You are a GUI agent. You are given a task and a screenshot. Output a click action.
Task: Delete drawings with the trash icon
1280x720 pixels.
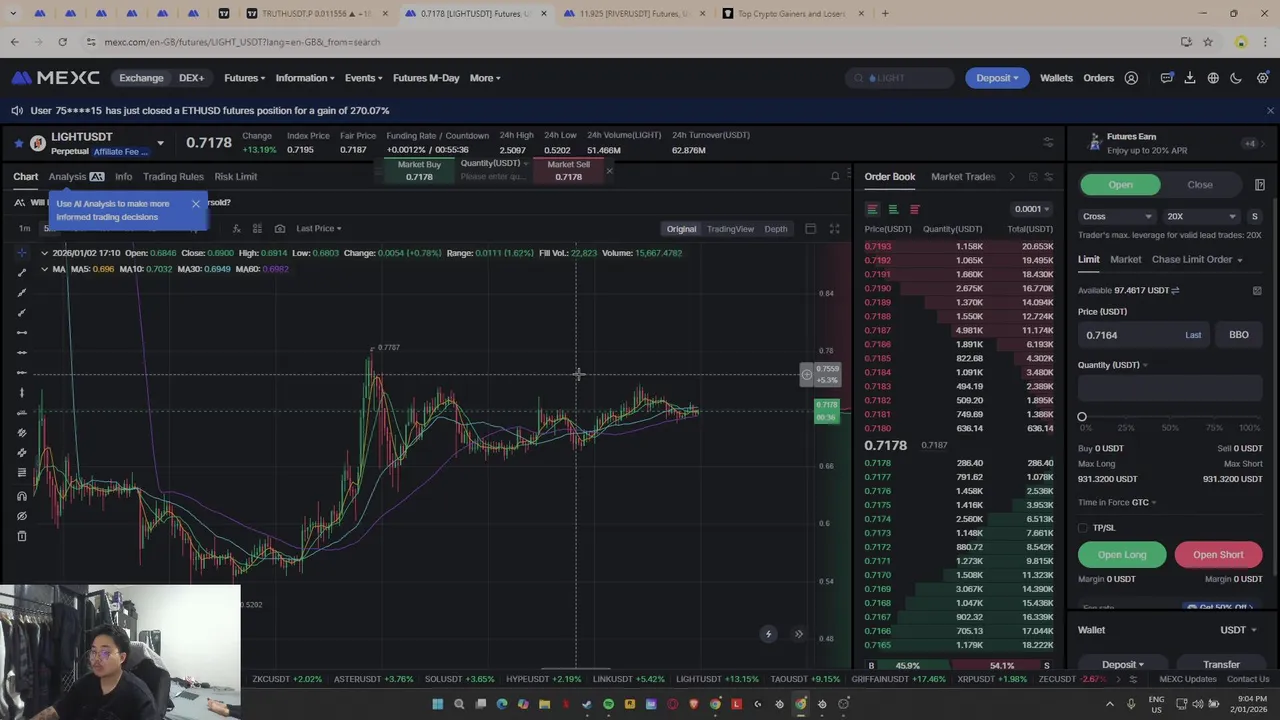tap(22, 536)
